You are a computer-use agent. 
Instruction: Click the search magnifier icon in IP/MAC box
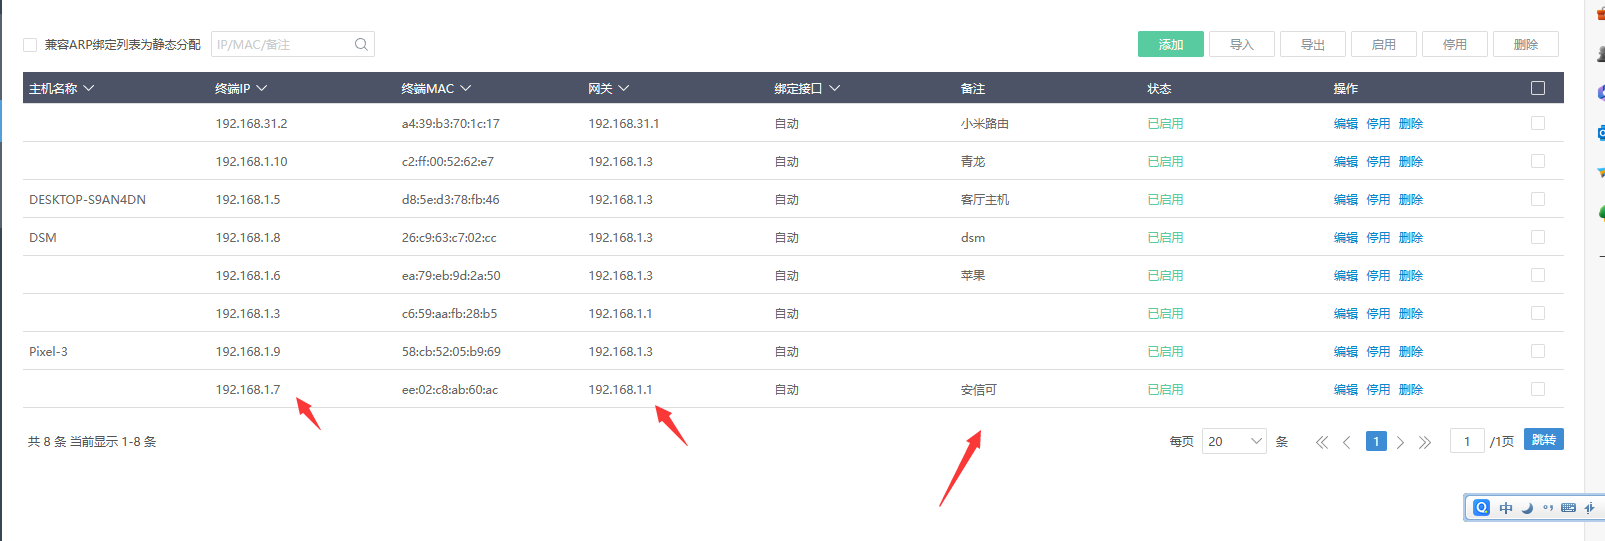pyautogui.click(x=361, y=44)
